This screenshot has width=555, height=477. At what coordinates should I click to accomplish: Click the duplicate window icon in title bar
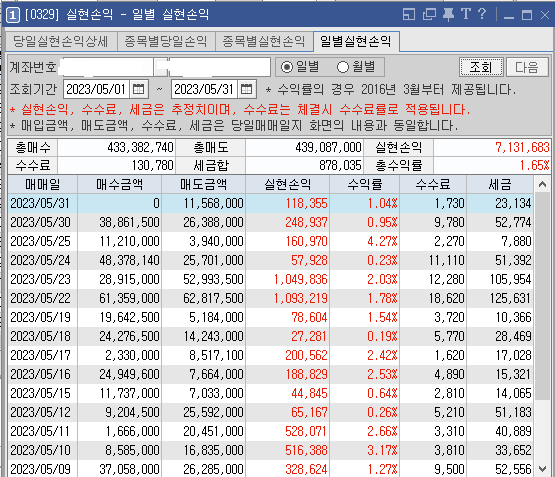coord(429,15)
